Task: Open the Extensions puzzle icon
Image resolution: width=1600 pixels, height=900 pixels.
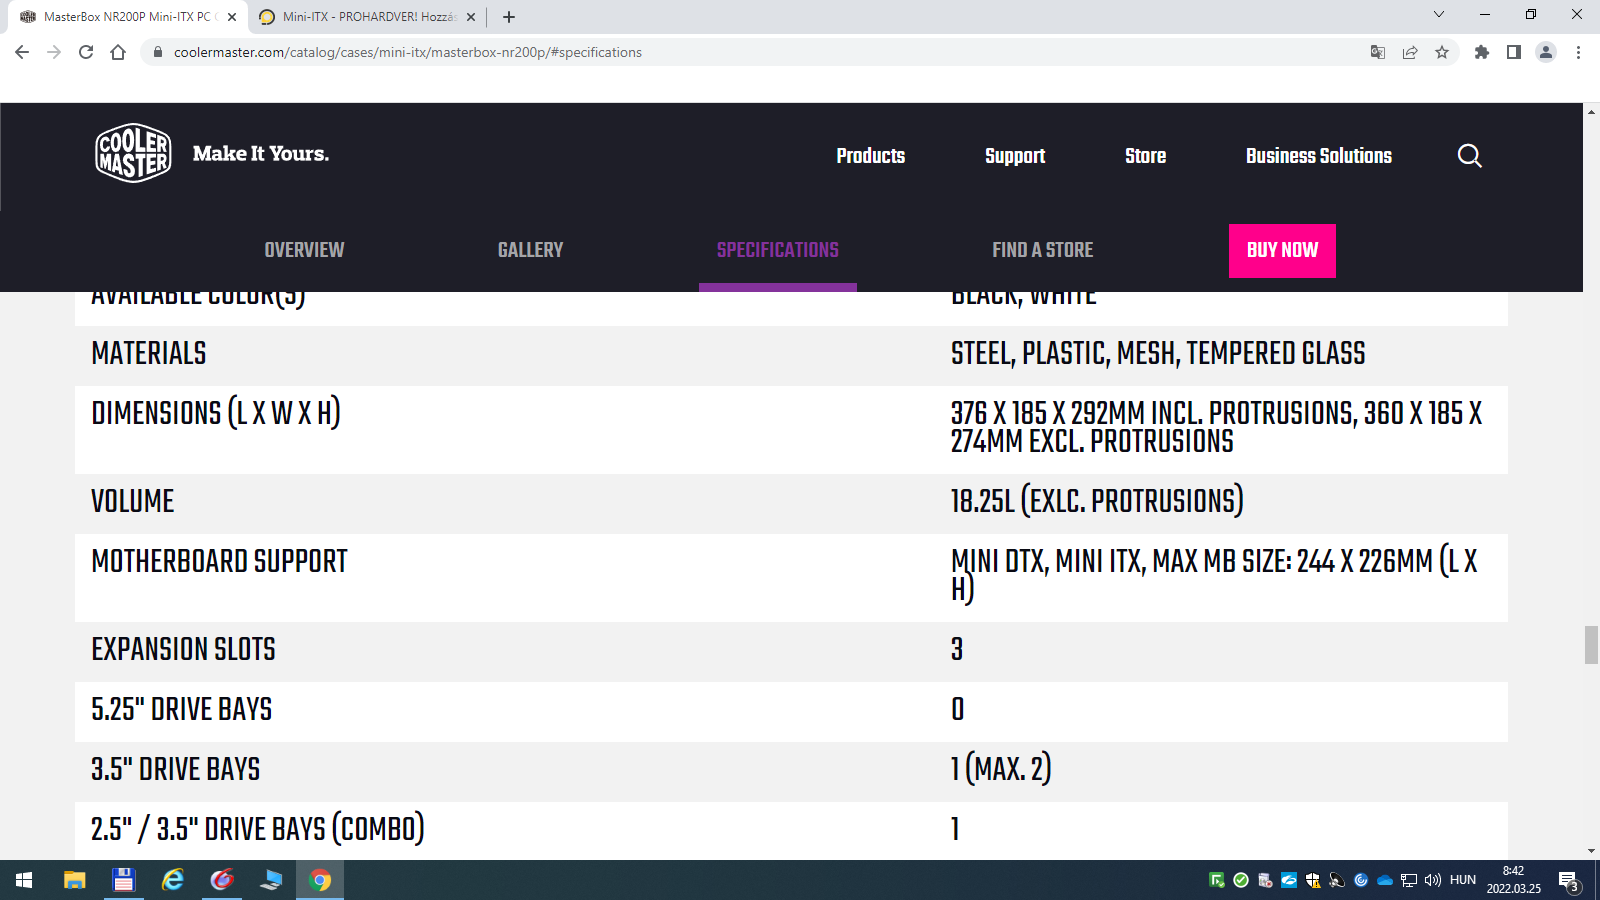Action: (x=1482, y=52)
